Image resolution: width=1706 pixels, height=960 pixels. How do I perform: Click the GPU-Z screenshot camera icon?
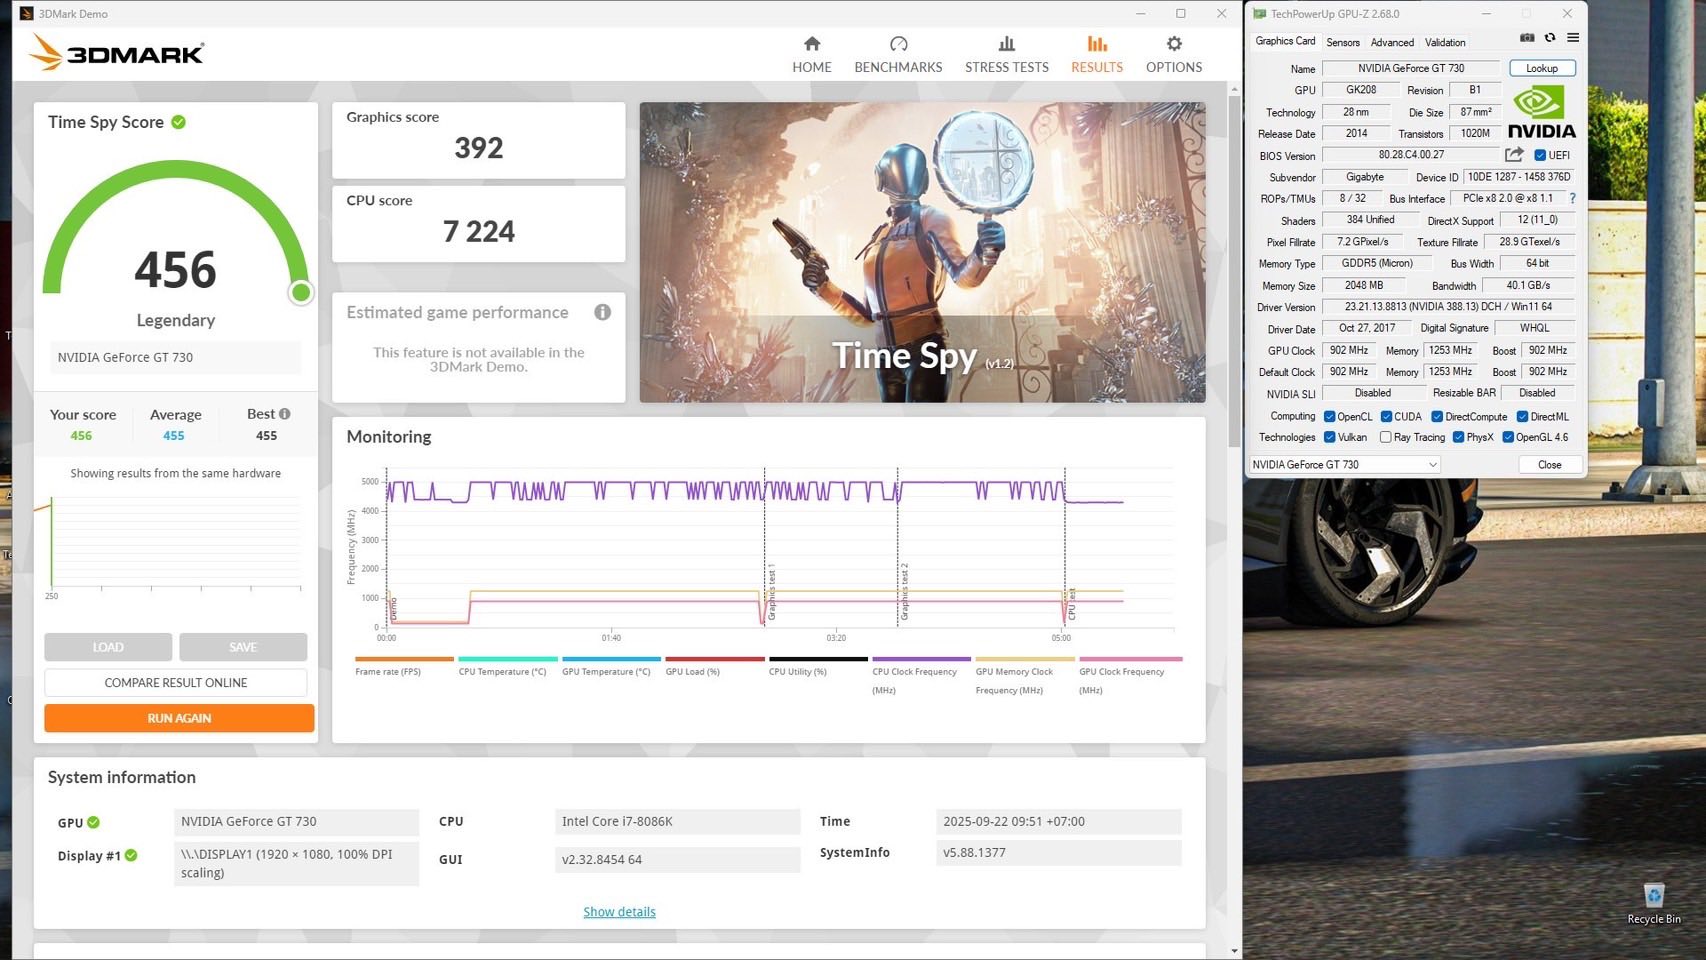click(x=1527, y=38)
